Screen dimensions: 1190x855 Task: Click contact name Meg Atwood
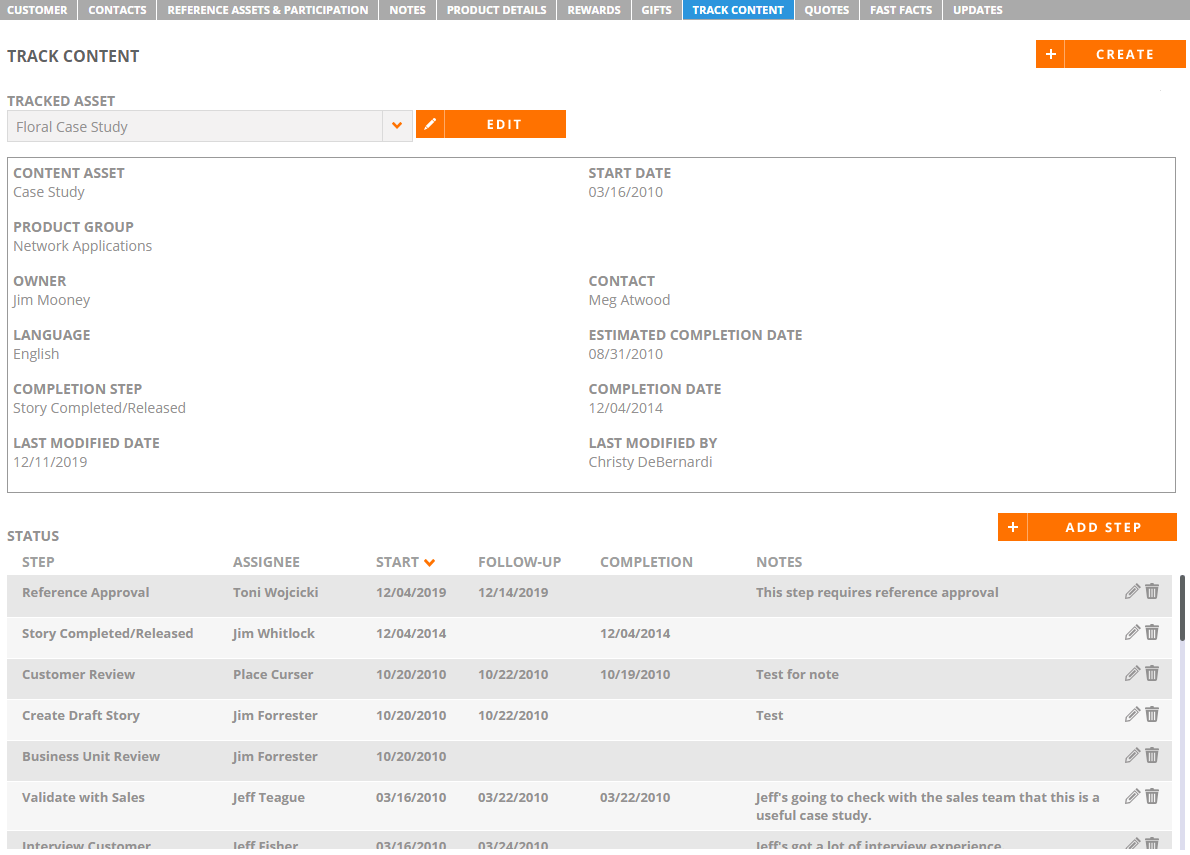click(x=629, y=300)
